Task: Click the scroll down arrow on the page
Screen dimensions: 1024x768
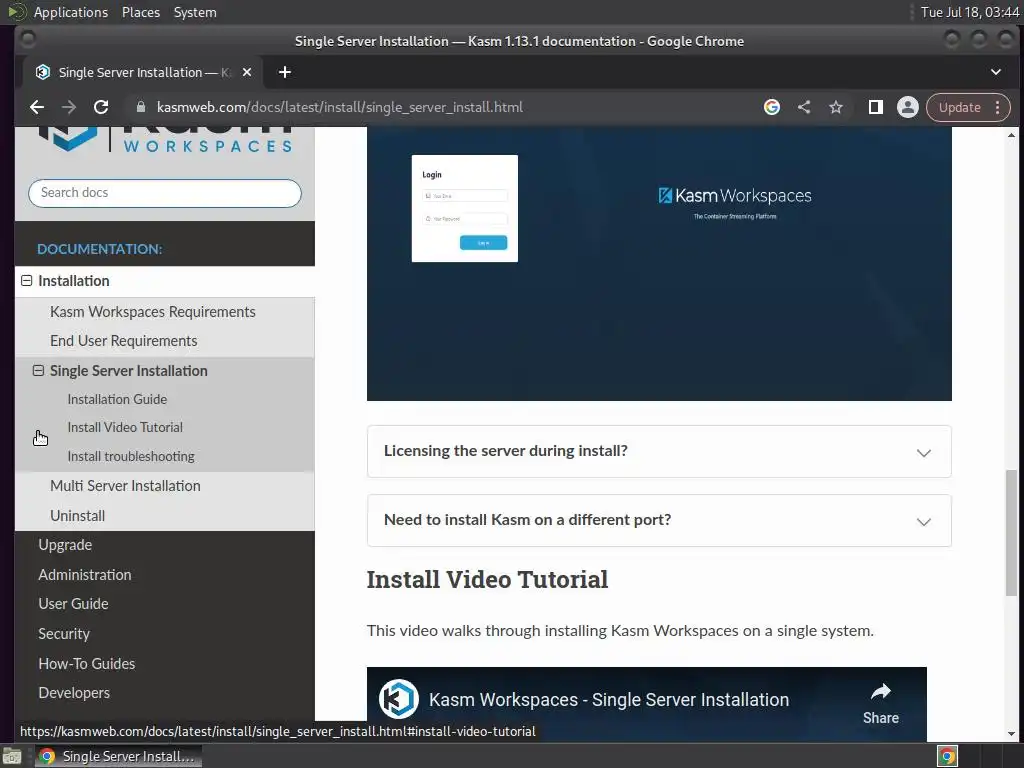Action: pos(1011,734)
